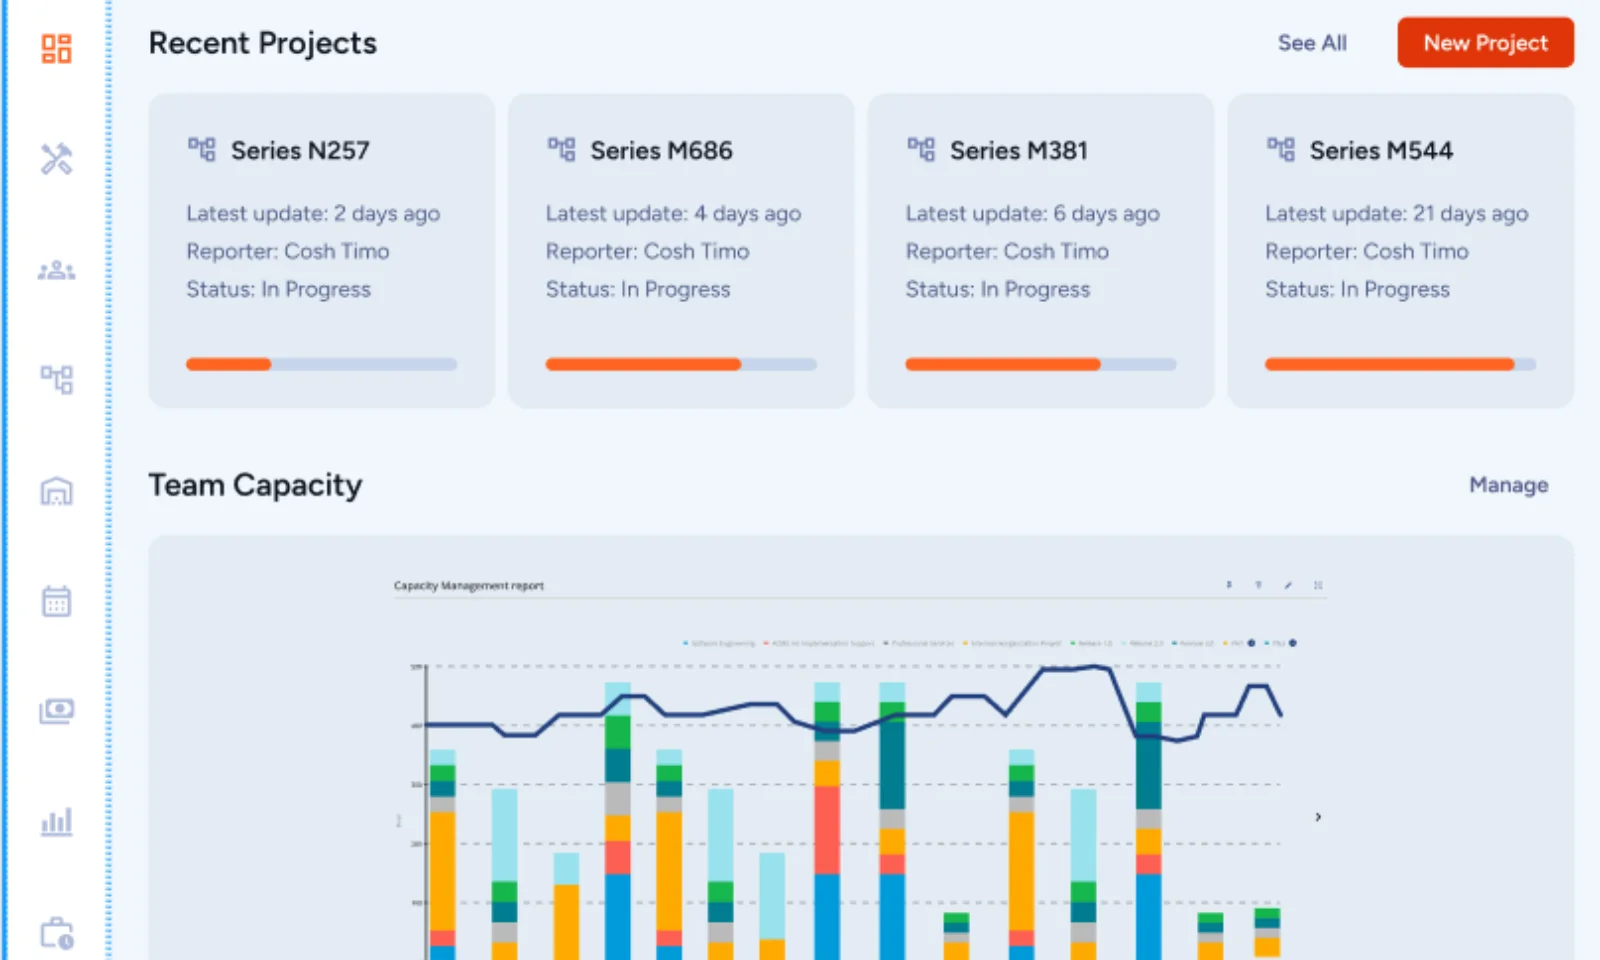Pin the Capacity Management report chart
Screen dimensions: 1600x960
click(1229, 585)
